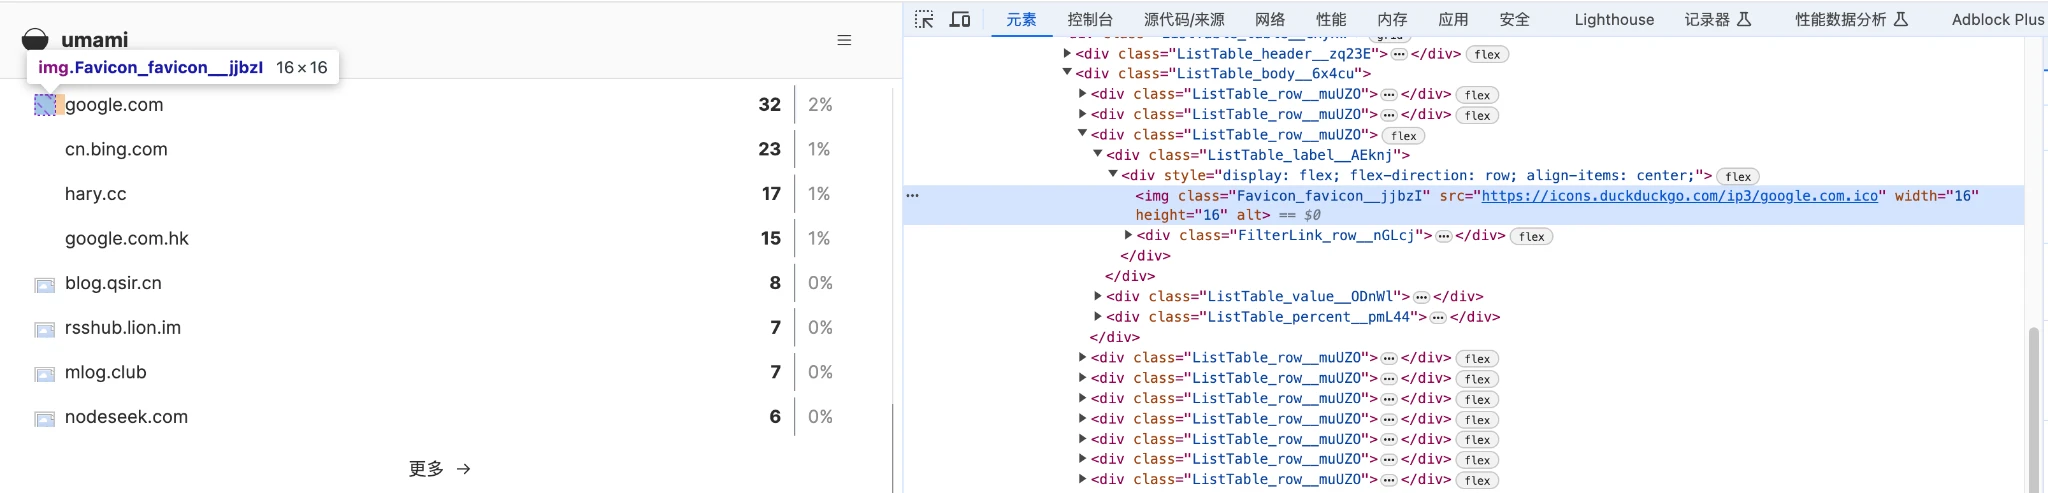Expand the ListTable_value div node
Viewport: 2048px width, 493px height.
[1098, 296]
